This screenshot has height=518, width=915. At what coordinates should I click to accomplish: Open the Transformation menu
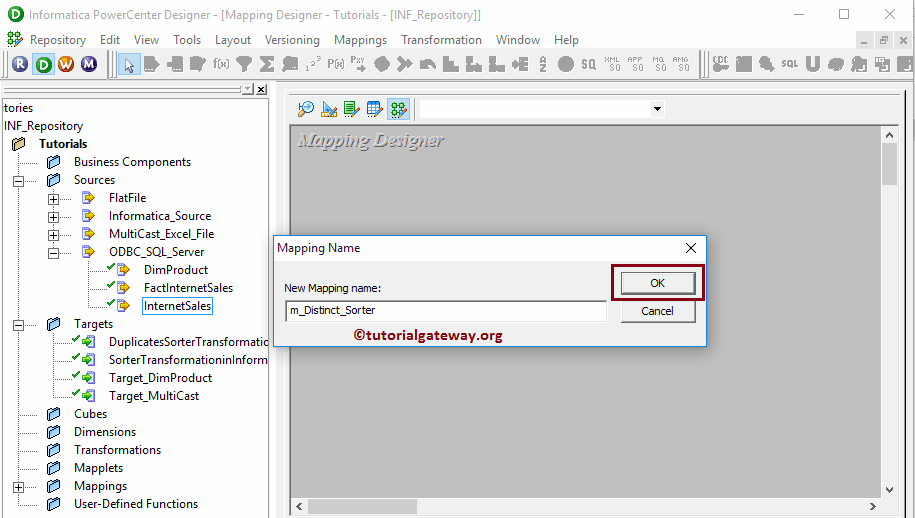pyautogui.click(x=441, y=40)
